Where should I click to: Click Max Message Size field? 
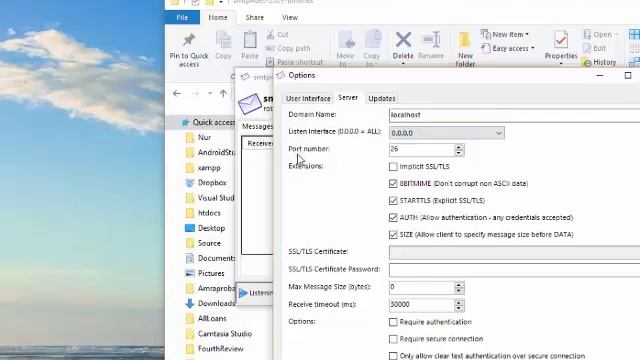pos(422,287)
